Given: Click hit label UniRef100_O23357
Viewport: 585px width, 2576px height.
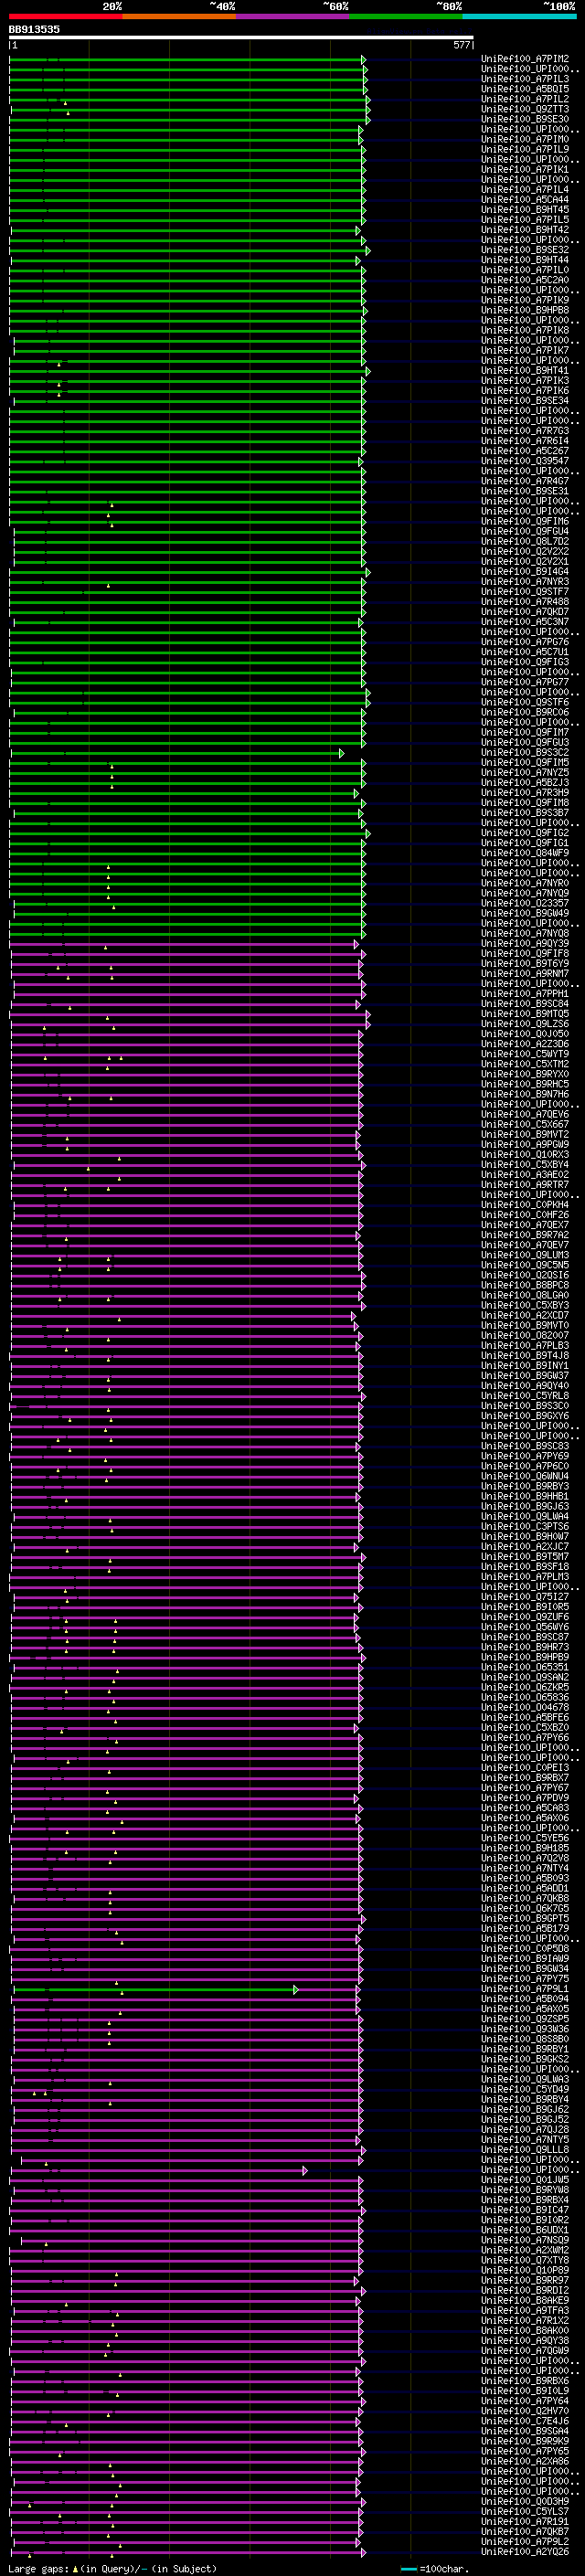Looking at the screenshot, I should [x=525, y=903].
